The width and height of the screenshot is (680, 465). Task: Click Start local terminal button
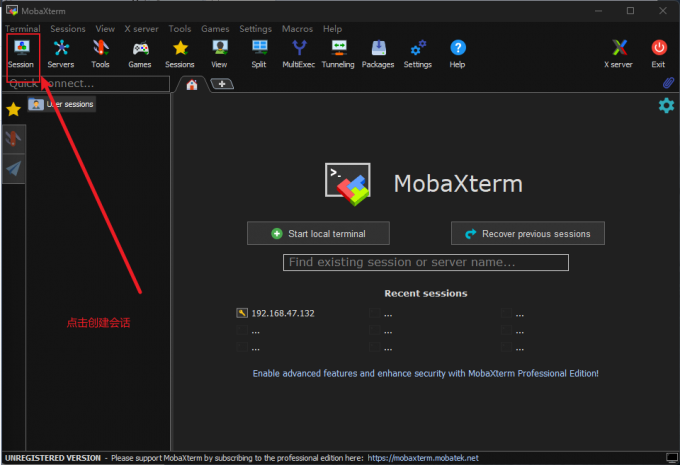pos(318,233)
